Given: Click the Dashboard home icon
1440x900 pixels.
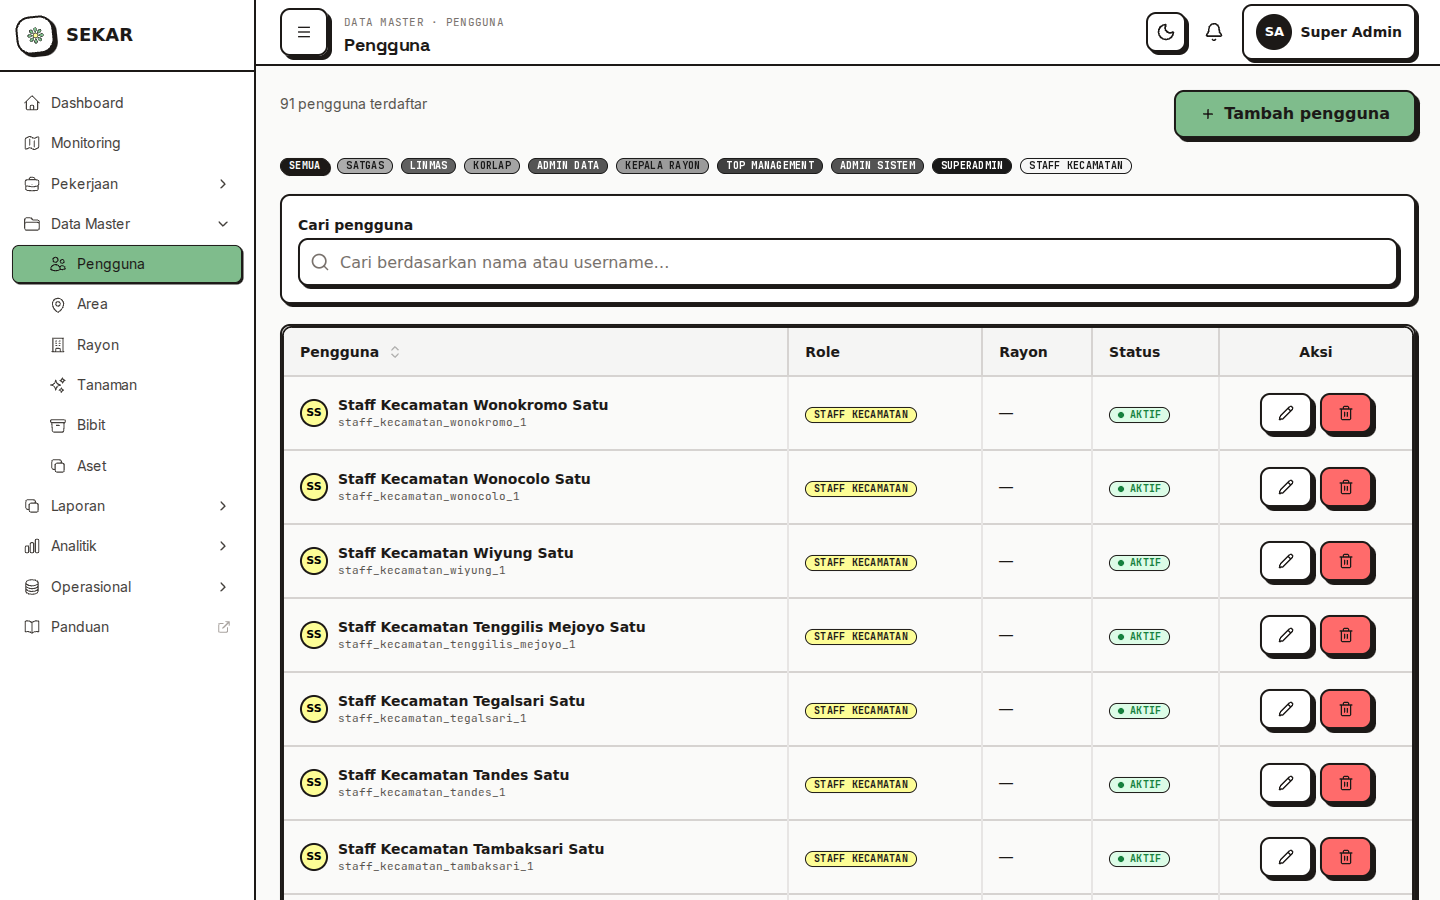Looking at the screenshot, I should tap(32, 103).
